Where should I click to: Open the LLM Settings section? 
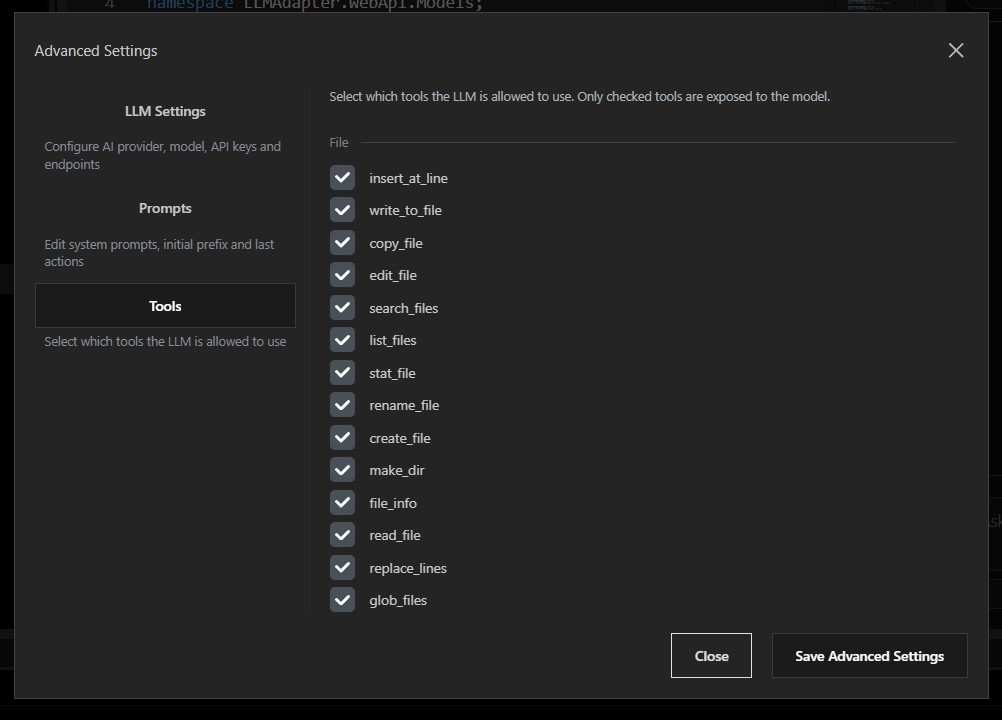[165, 111]
